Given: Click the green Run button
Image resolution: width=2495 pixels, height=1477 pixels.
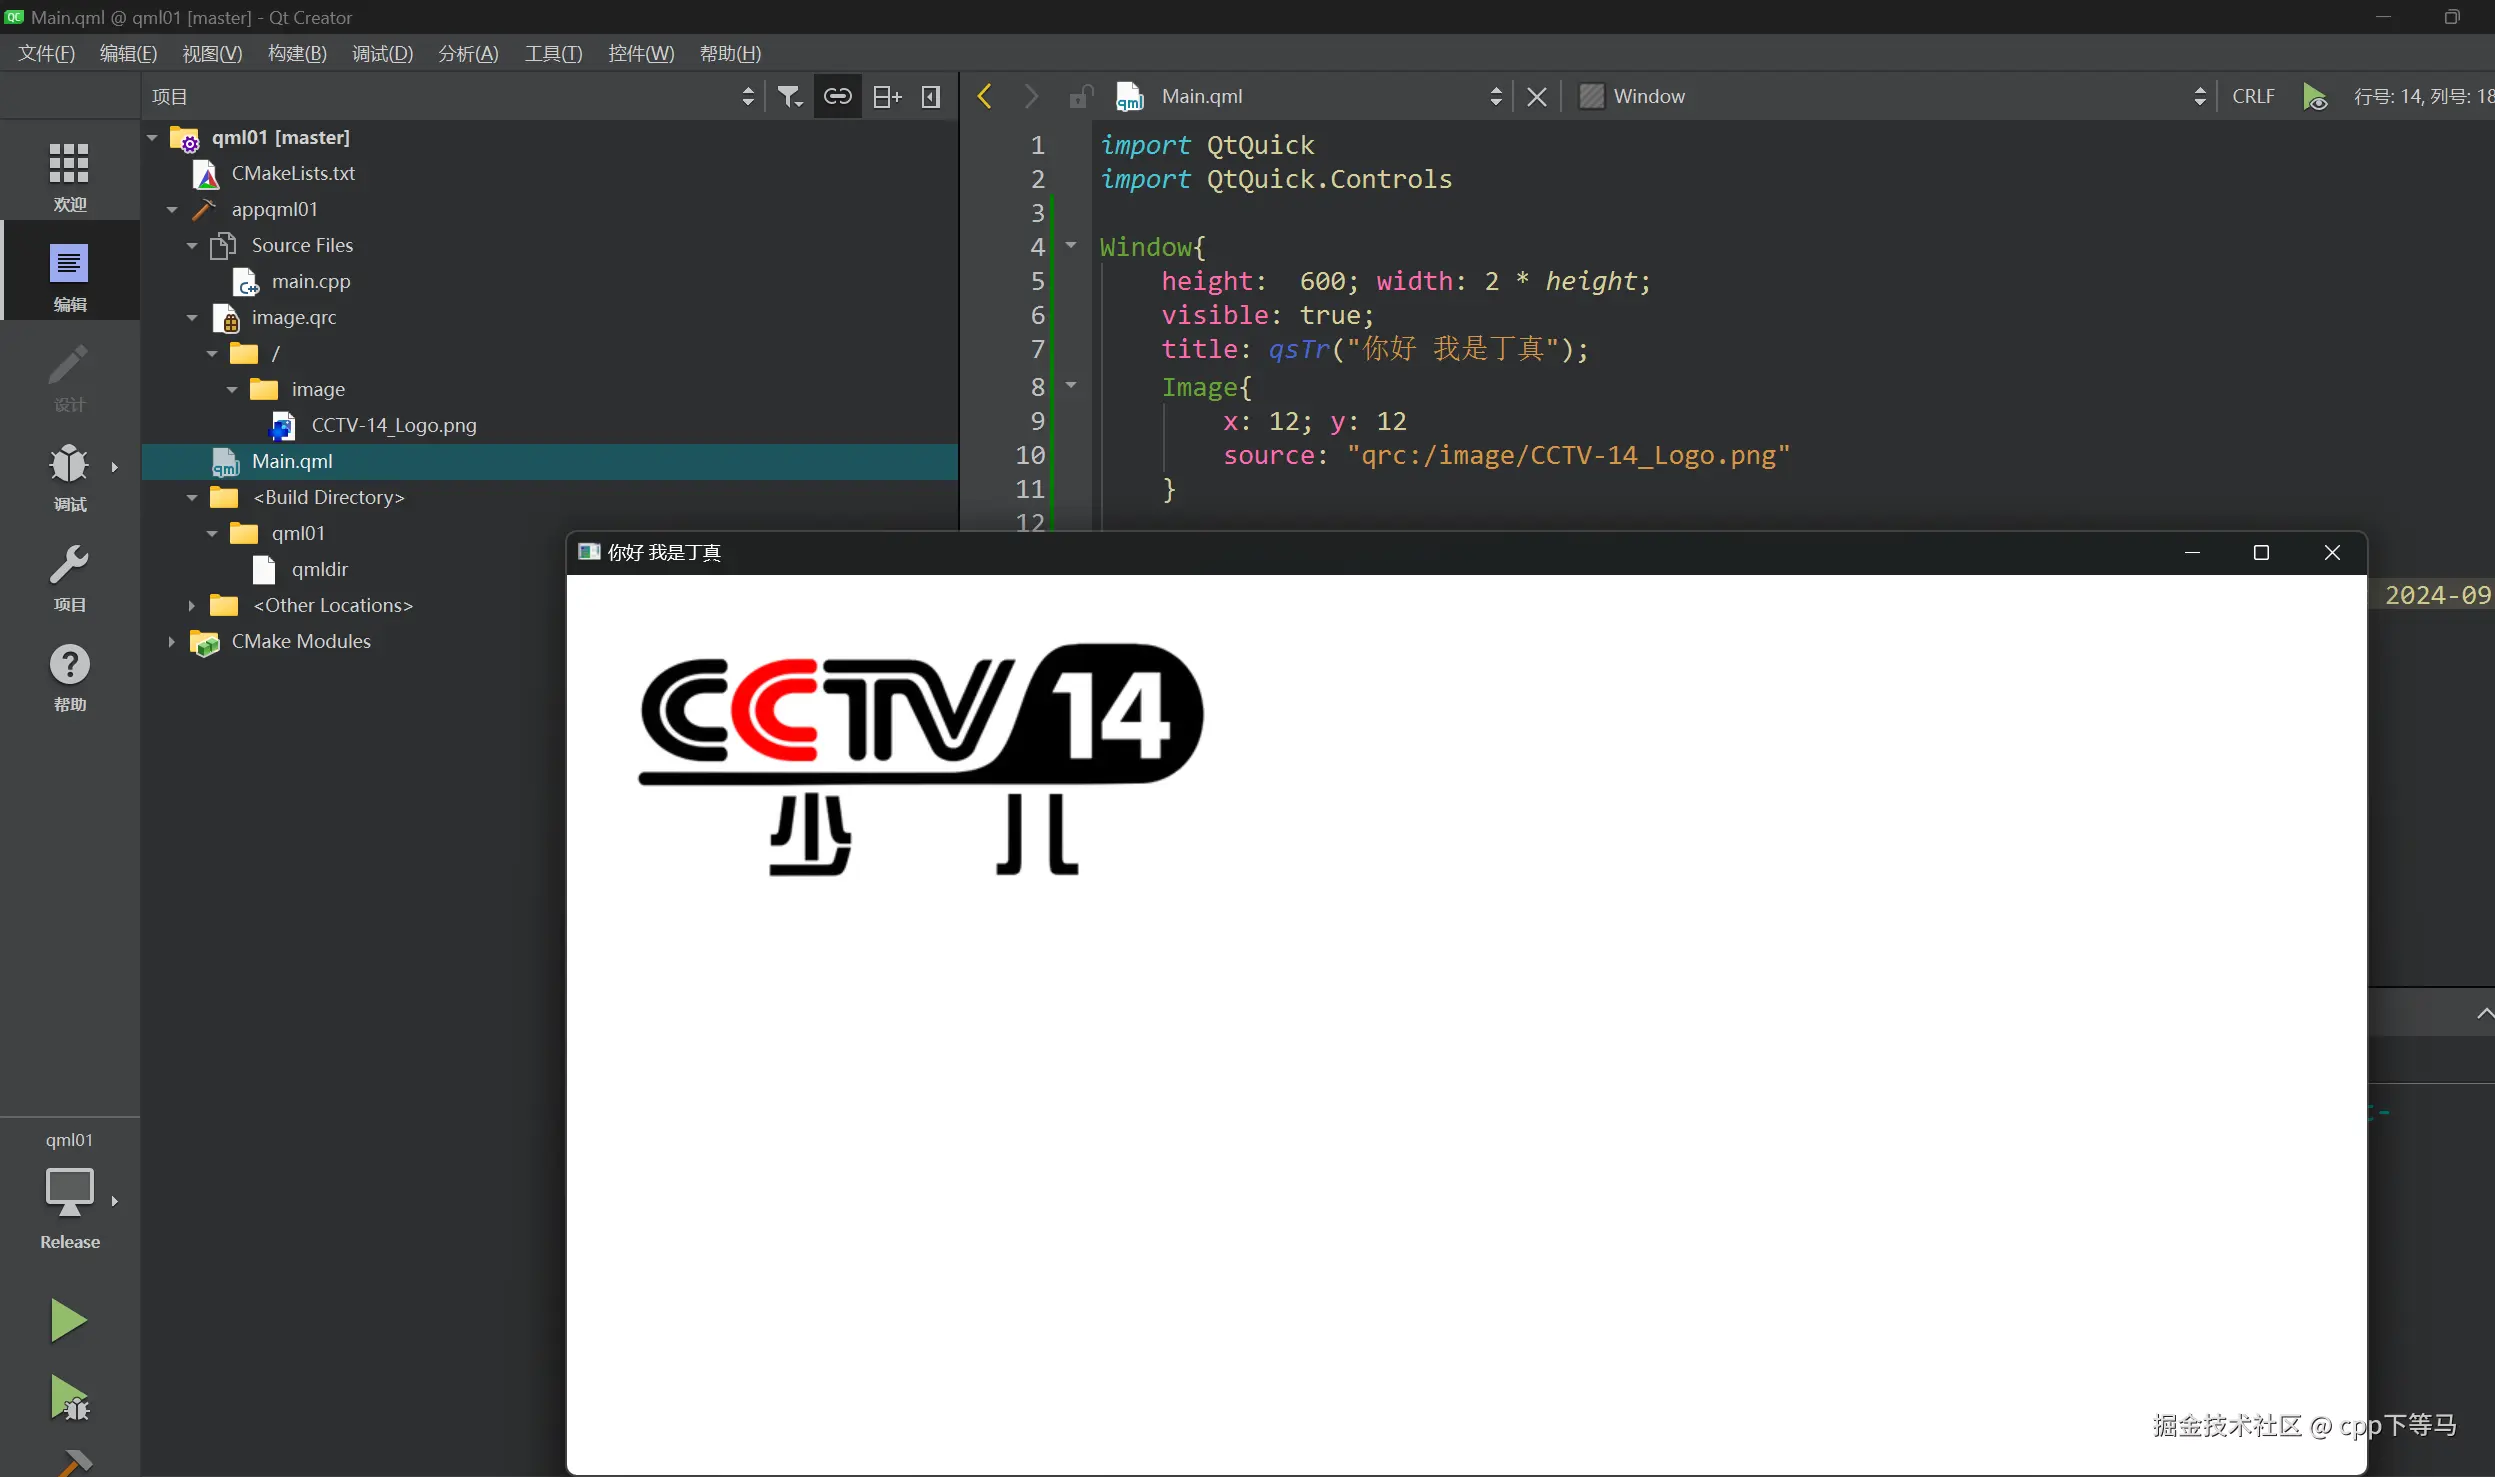Looking at the screenshot, I should [68, 1320].
